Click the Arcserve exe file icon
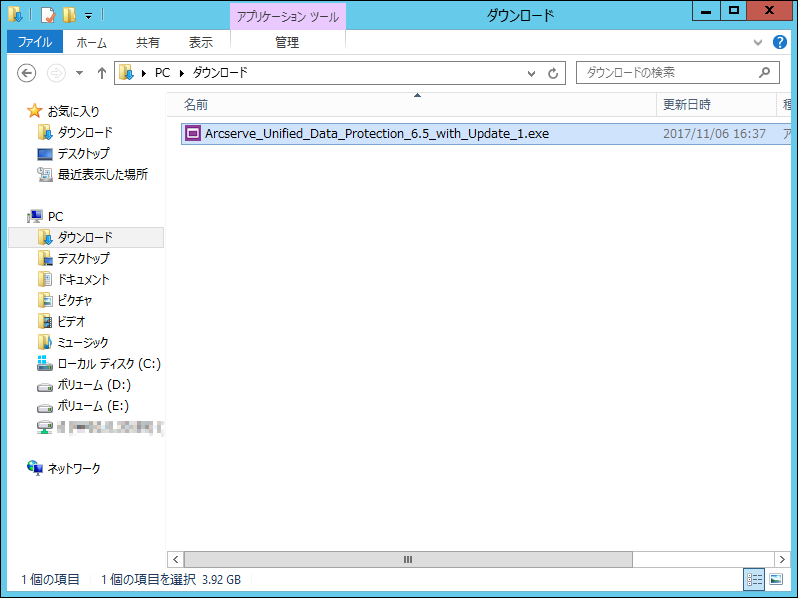The height and width of the screenshot is (598, 798). (192, 133)
